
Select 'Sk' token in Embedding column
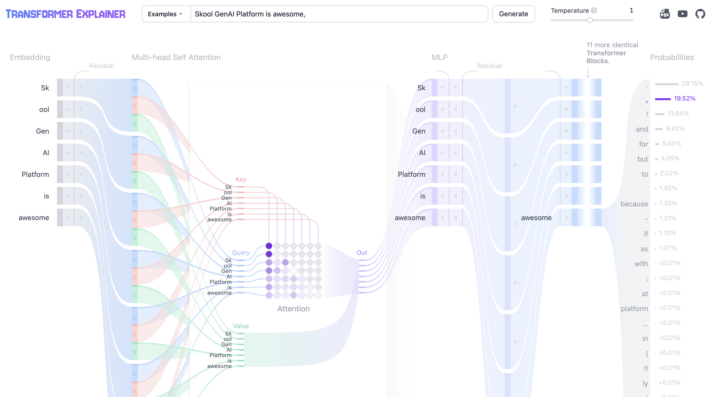click(45, 88)
